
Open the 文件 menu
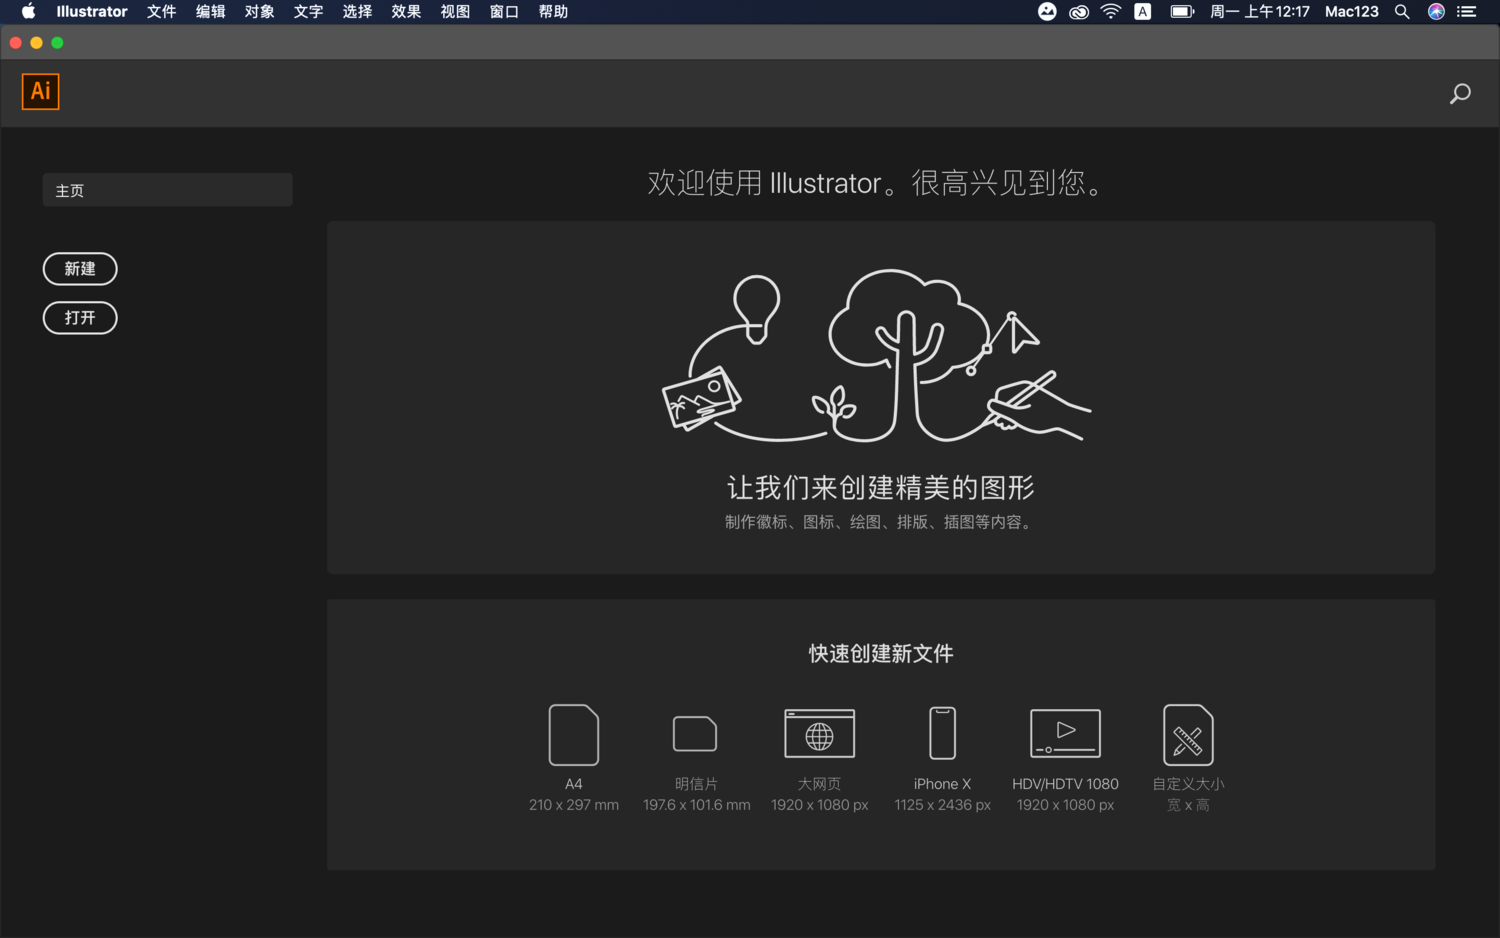click(x=161, y=11)
